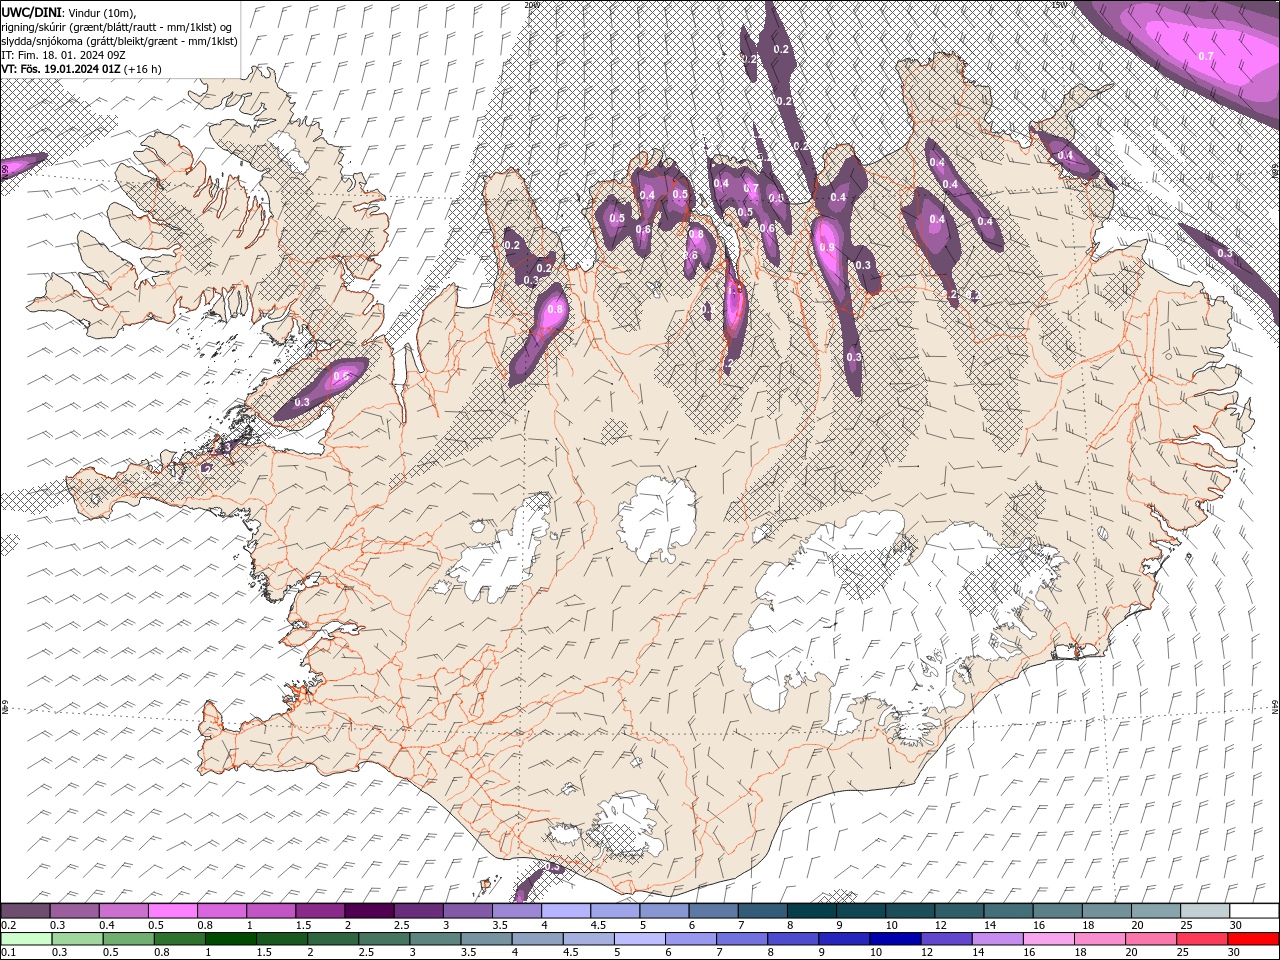Click the UWC/DINI title text

[33, 11]
